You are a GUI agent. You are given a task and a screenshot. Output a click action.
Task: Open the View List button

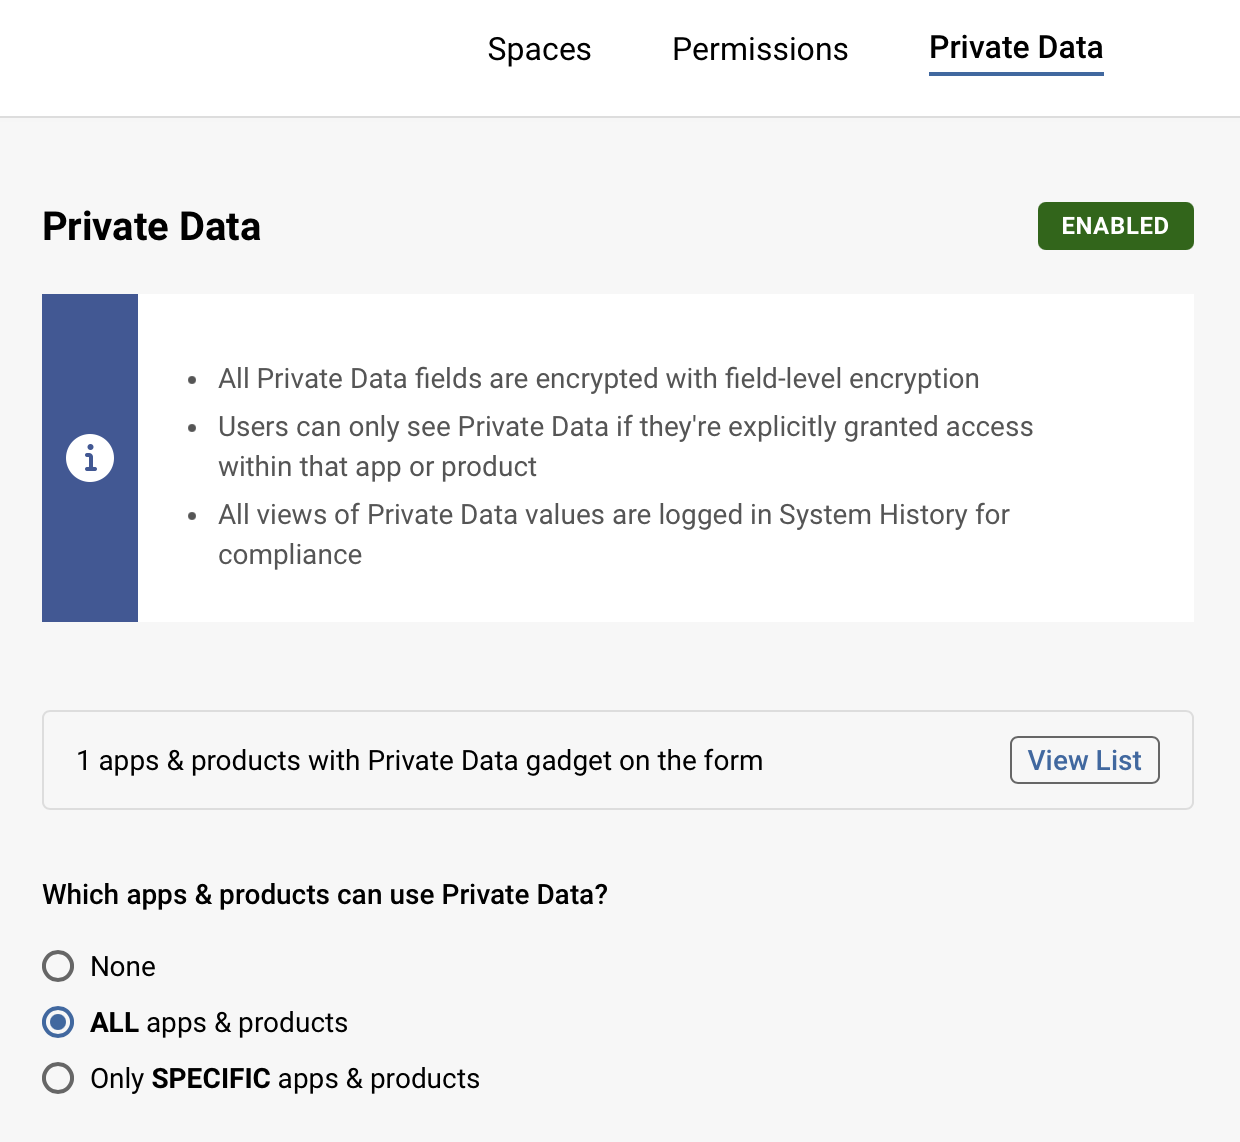click(1084, 760)
